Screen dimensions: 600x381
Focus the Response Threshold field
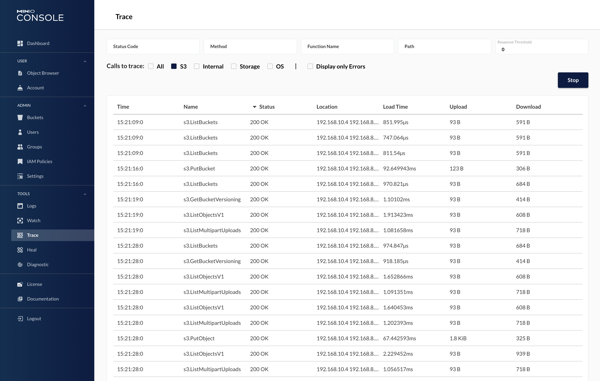pos(542,46)
